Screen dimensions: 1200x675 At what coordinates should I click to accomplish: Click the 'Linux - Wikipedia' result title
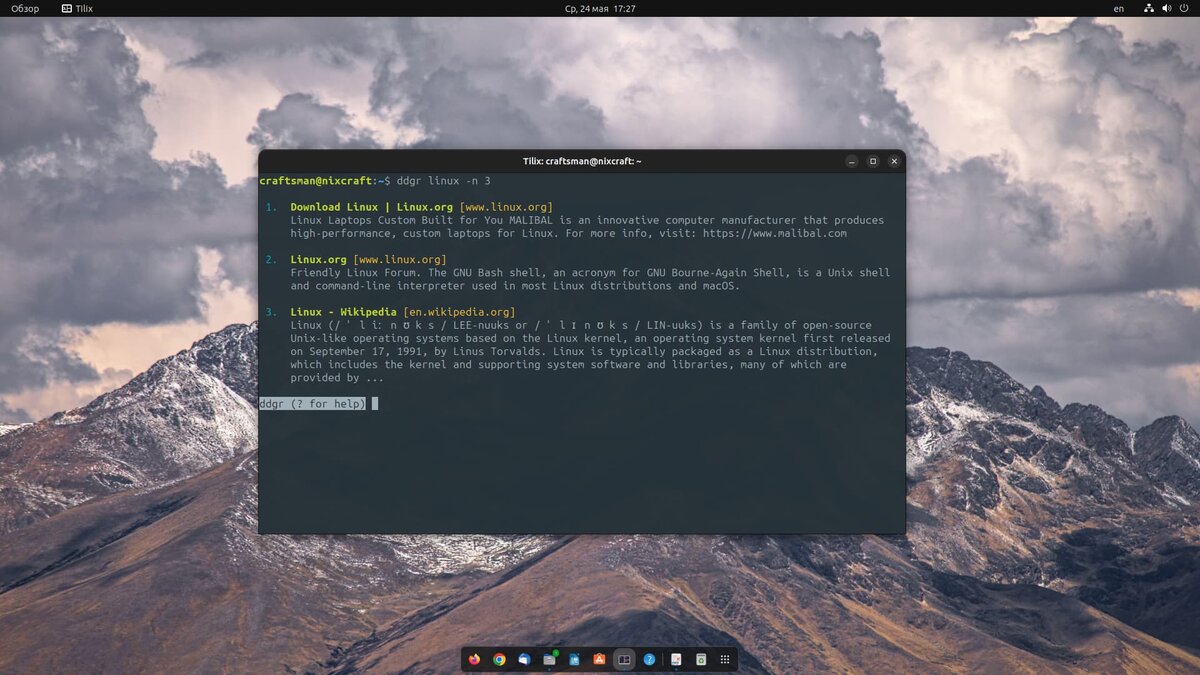[x=344, y=312]
